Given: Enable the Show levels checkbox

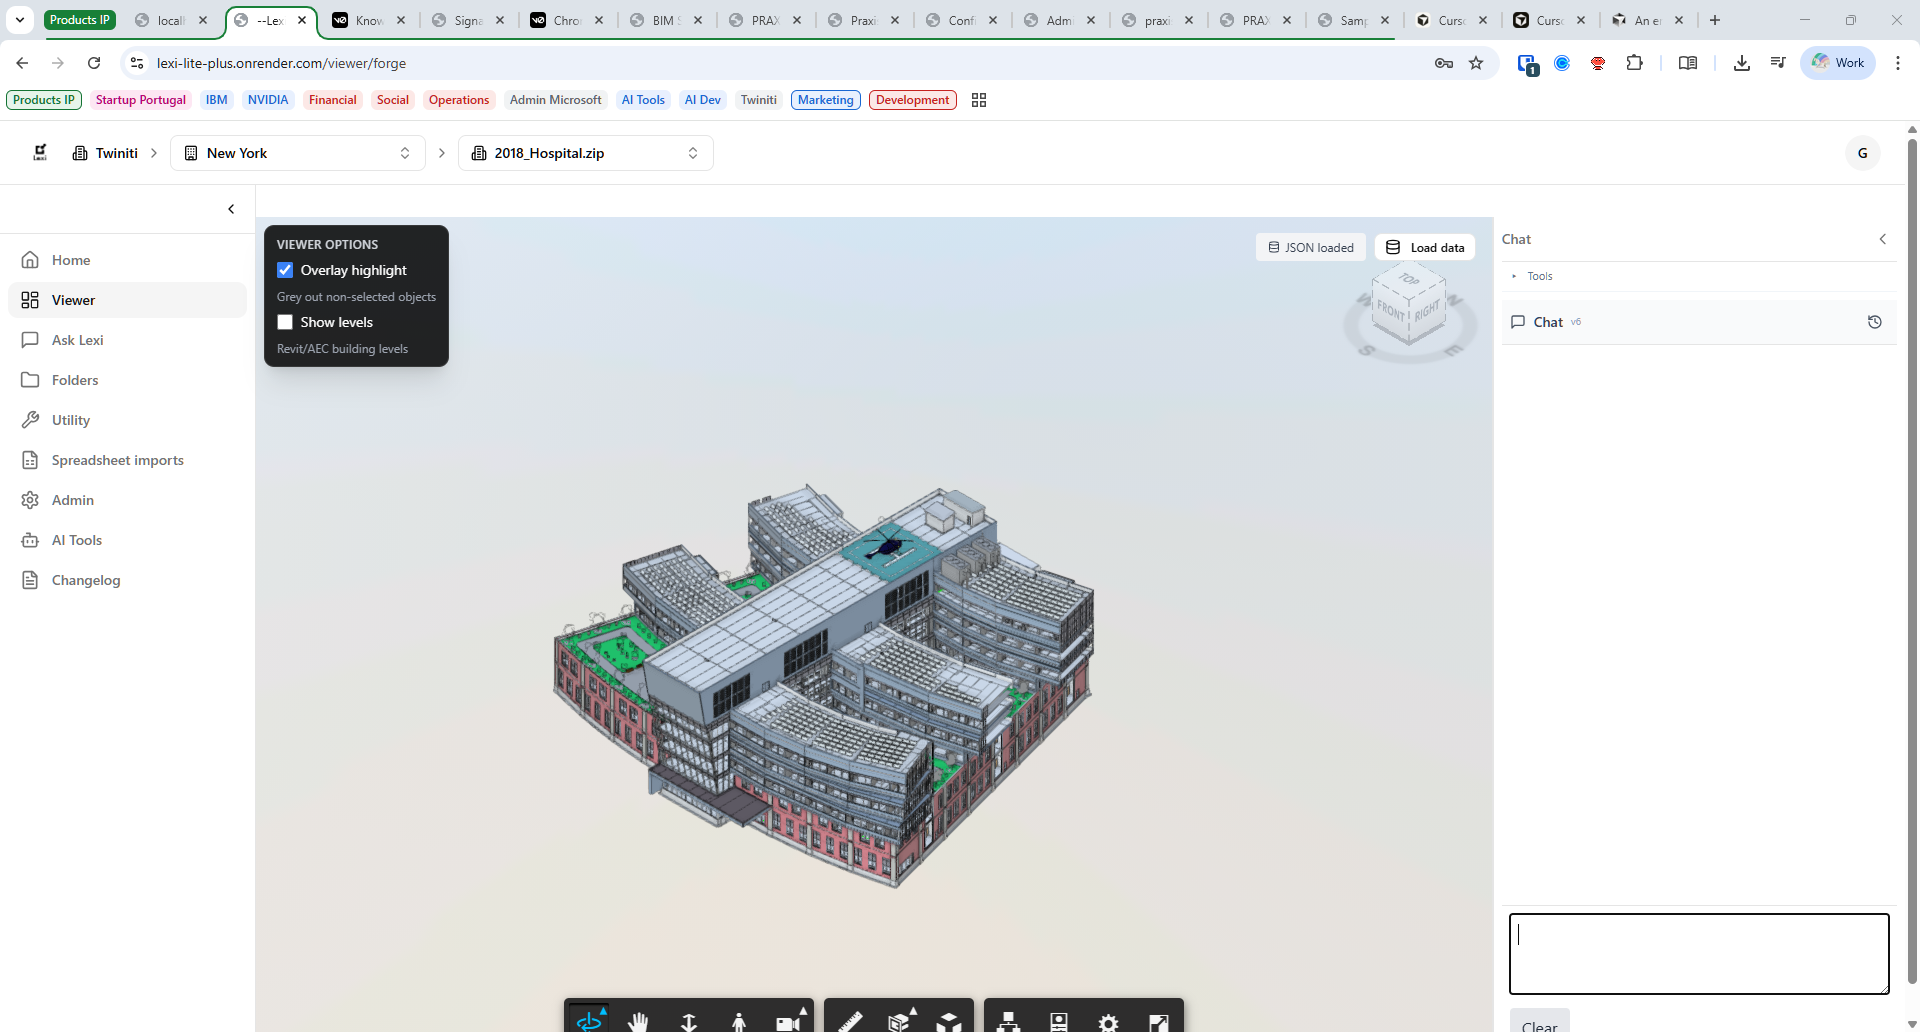Looking at the screenshot, I should point(285,322).
